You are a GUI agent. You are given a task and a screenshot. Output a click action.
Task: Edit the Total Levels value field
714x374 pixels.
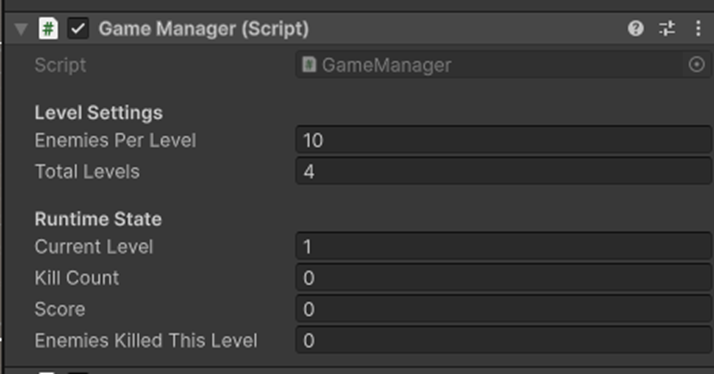click(x=504, y=172)
